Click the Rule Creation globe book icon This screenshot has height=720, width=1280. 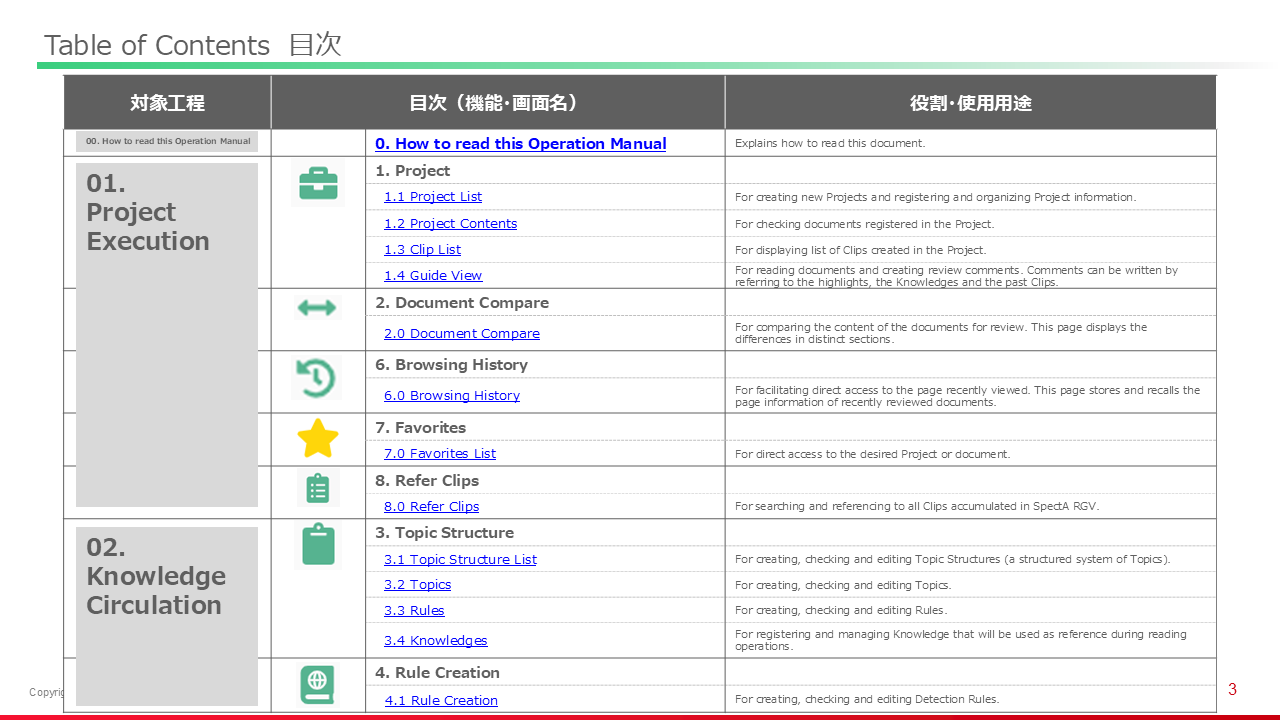[x=317, y=685]
